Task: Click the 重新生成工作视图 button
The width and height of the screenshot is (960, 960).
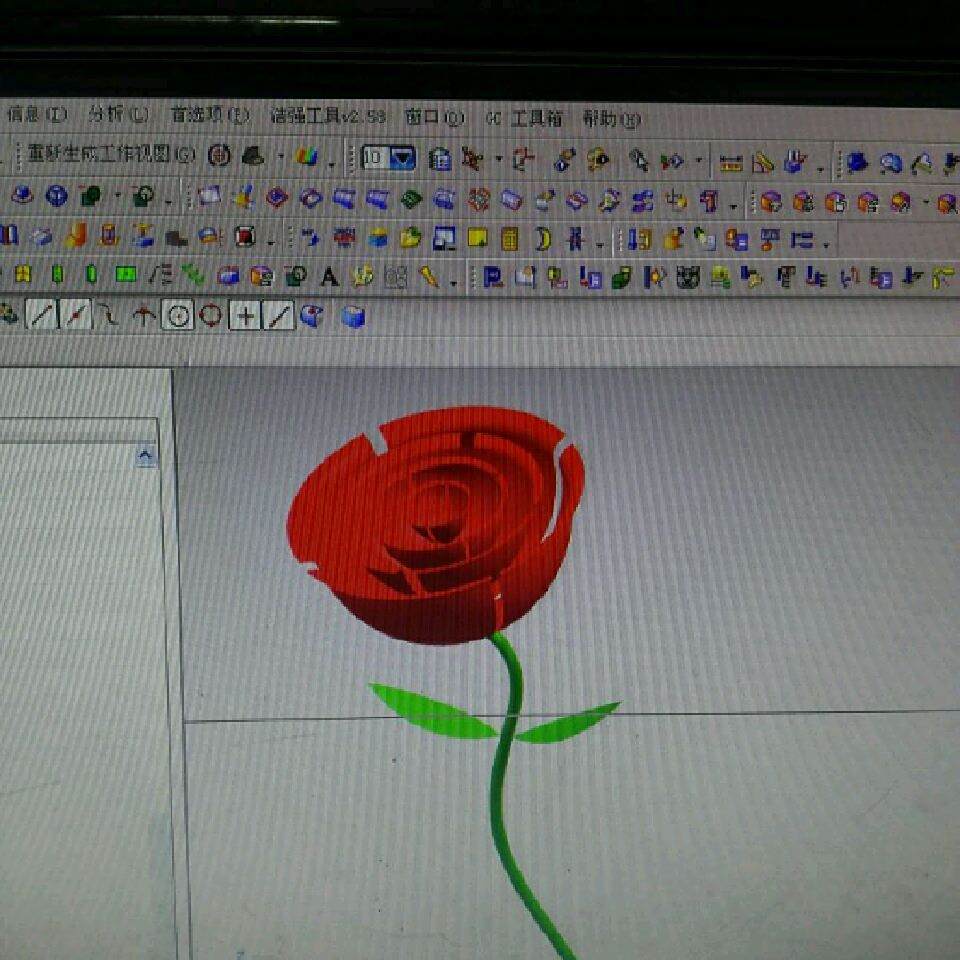Action: [111, 155]
